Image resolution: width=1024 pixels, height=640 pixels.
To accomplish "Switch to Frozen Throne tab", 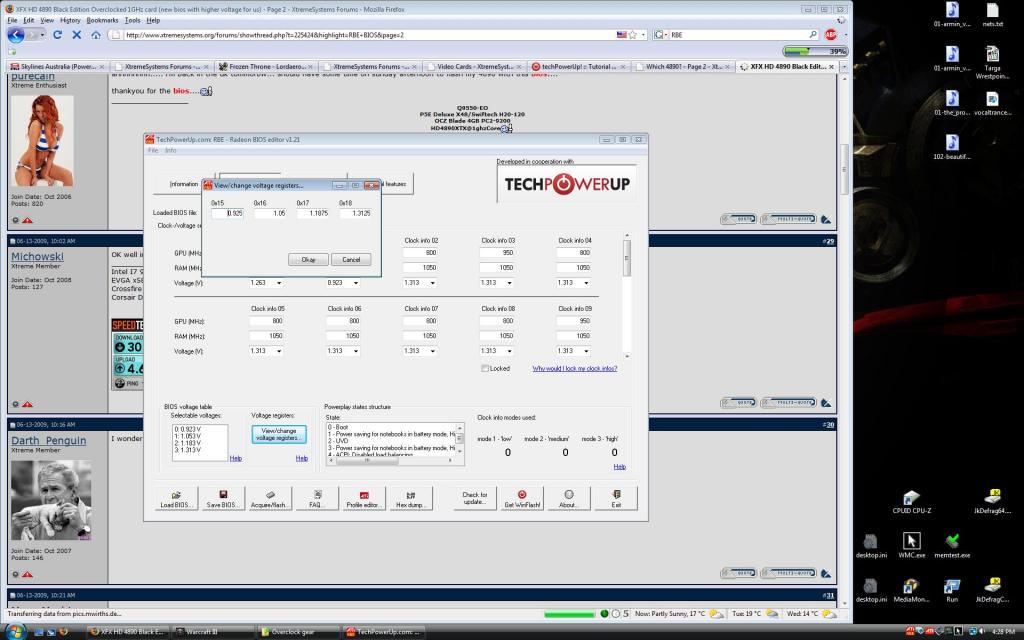I will pos(266,67).
